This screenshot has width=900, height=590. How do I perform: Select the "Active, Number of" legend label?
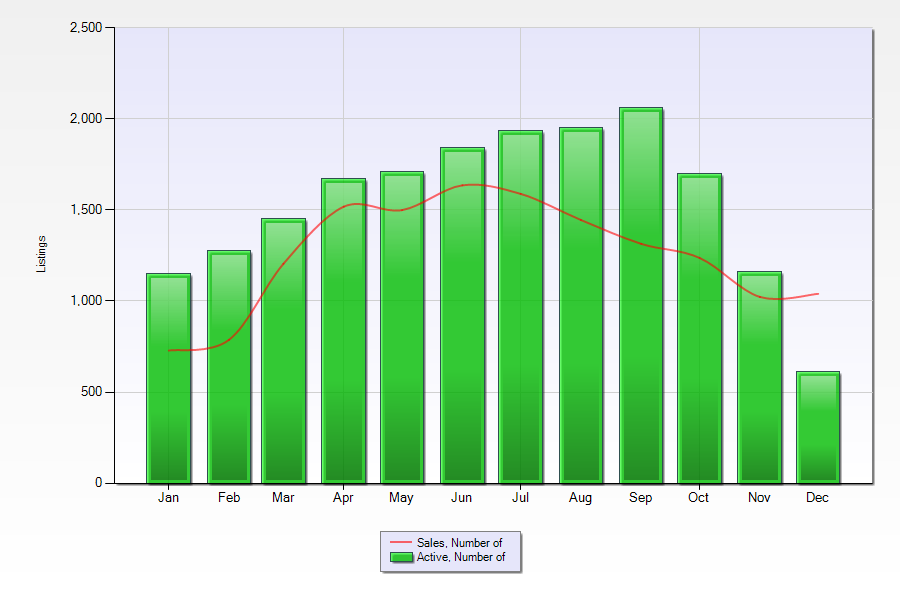coord(461,557)
